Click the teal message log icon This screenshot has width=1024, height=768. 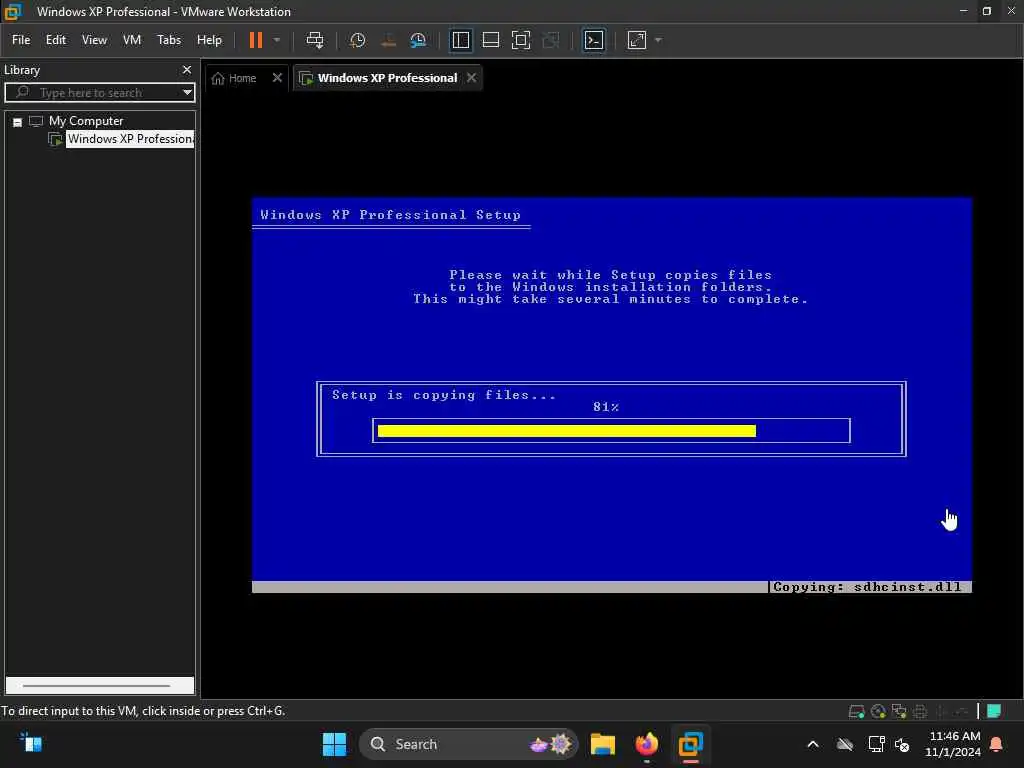tap(994, 711)
